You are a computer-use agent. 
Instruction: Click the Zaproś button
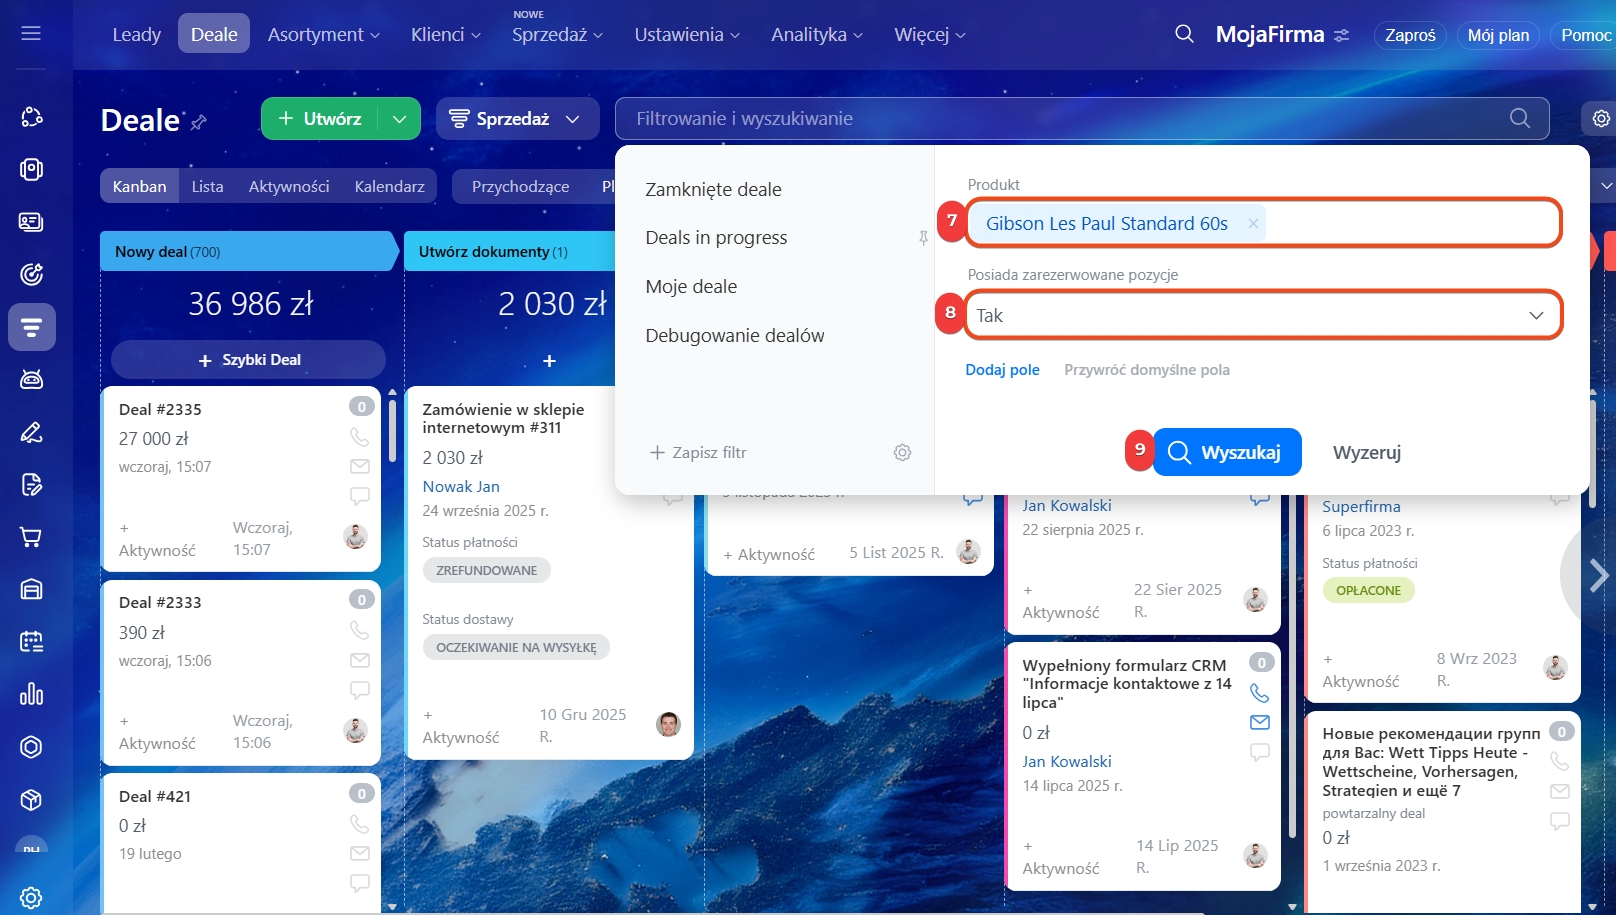(1410, 35)
